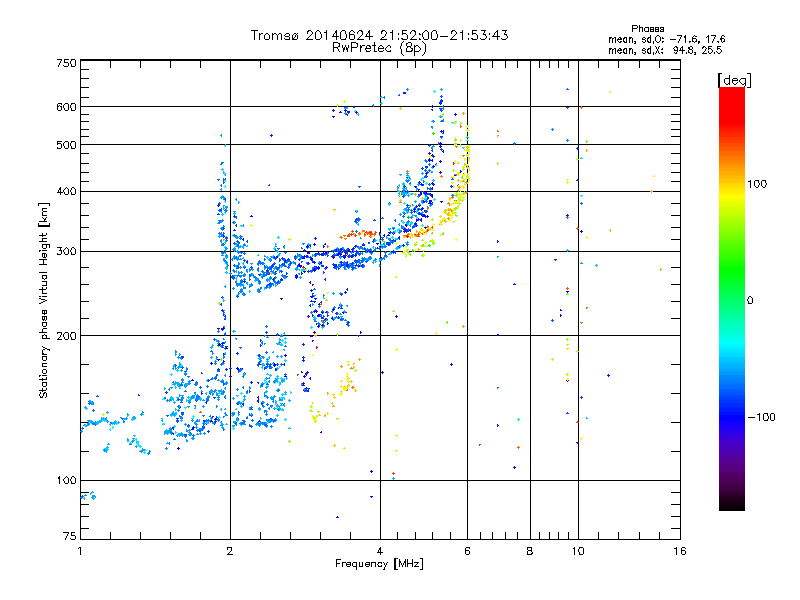Image resolution: width=800 pixels, height=600 pixels.
Task: Click the '[deg]' unit label above colorbar
Action: [734, 80]
